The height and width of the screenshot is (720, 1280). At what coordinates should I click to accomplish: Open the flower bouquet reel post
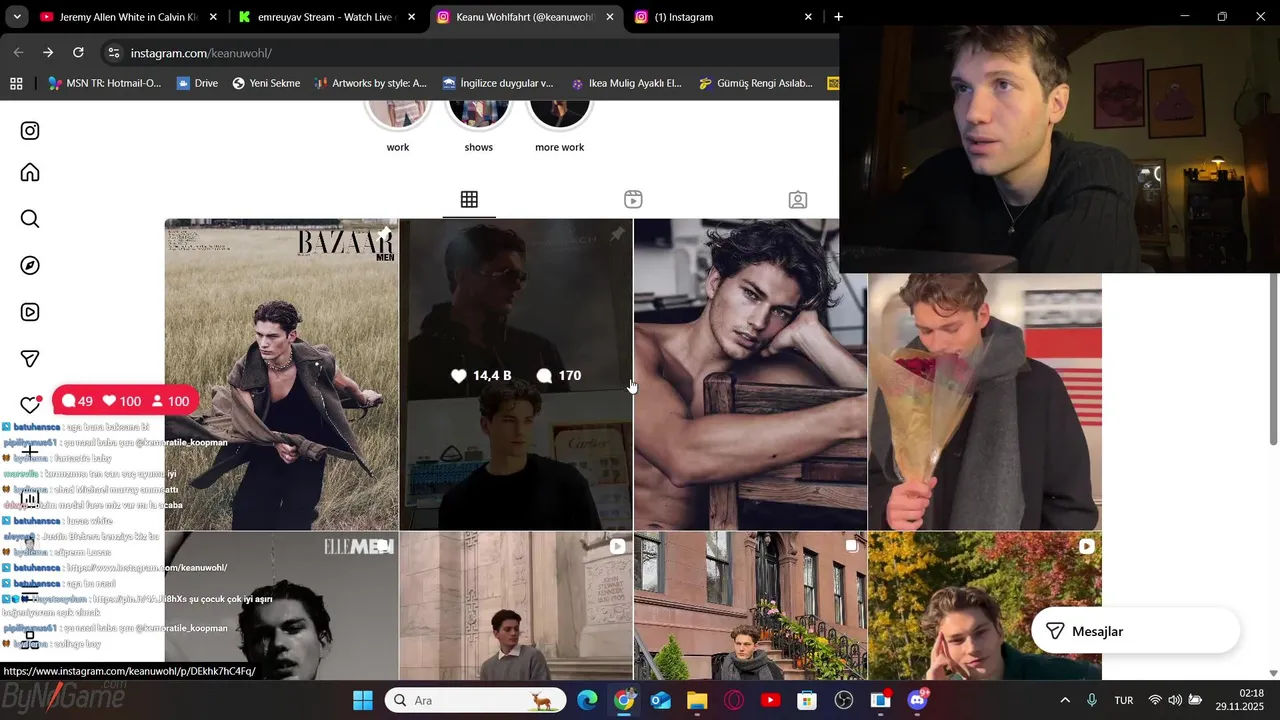point(984,402)
